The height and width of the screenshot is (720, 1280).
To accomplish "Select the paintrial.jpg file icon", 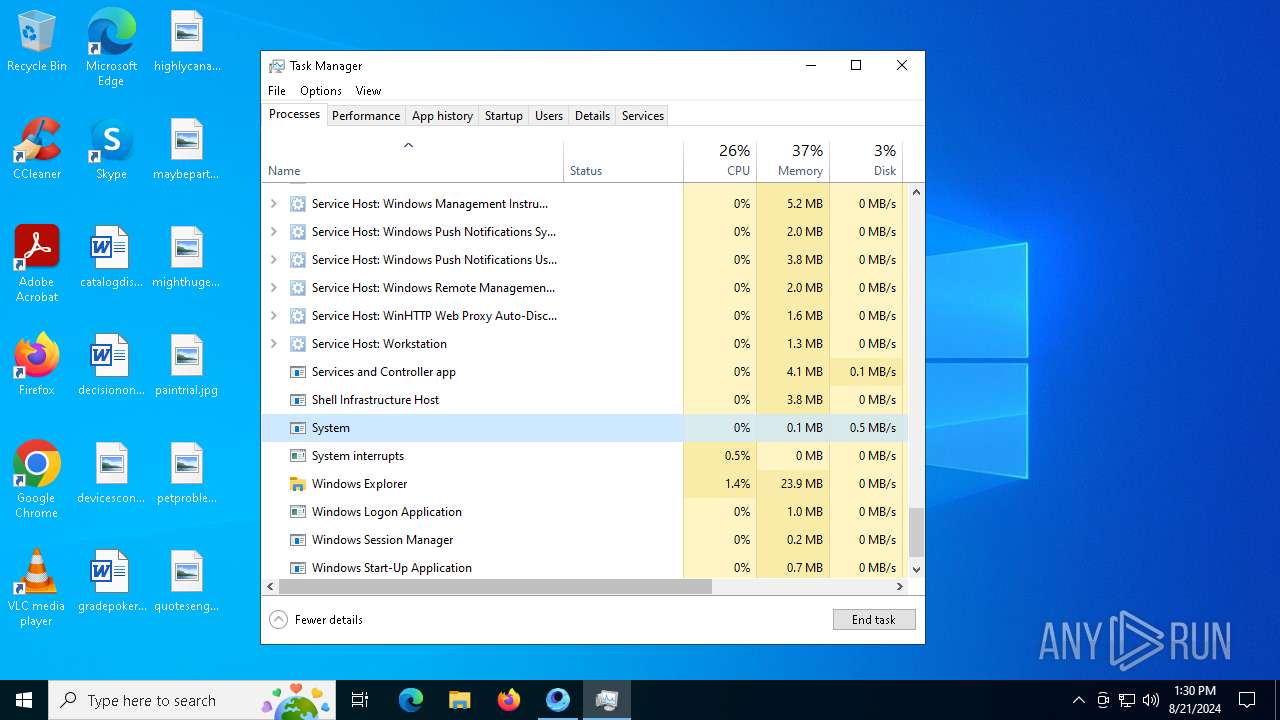I will click(187, 365).
